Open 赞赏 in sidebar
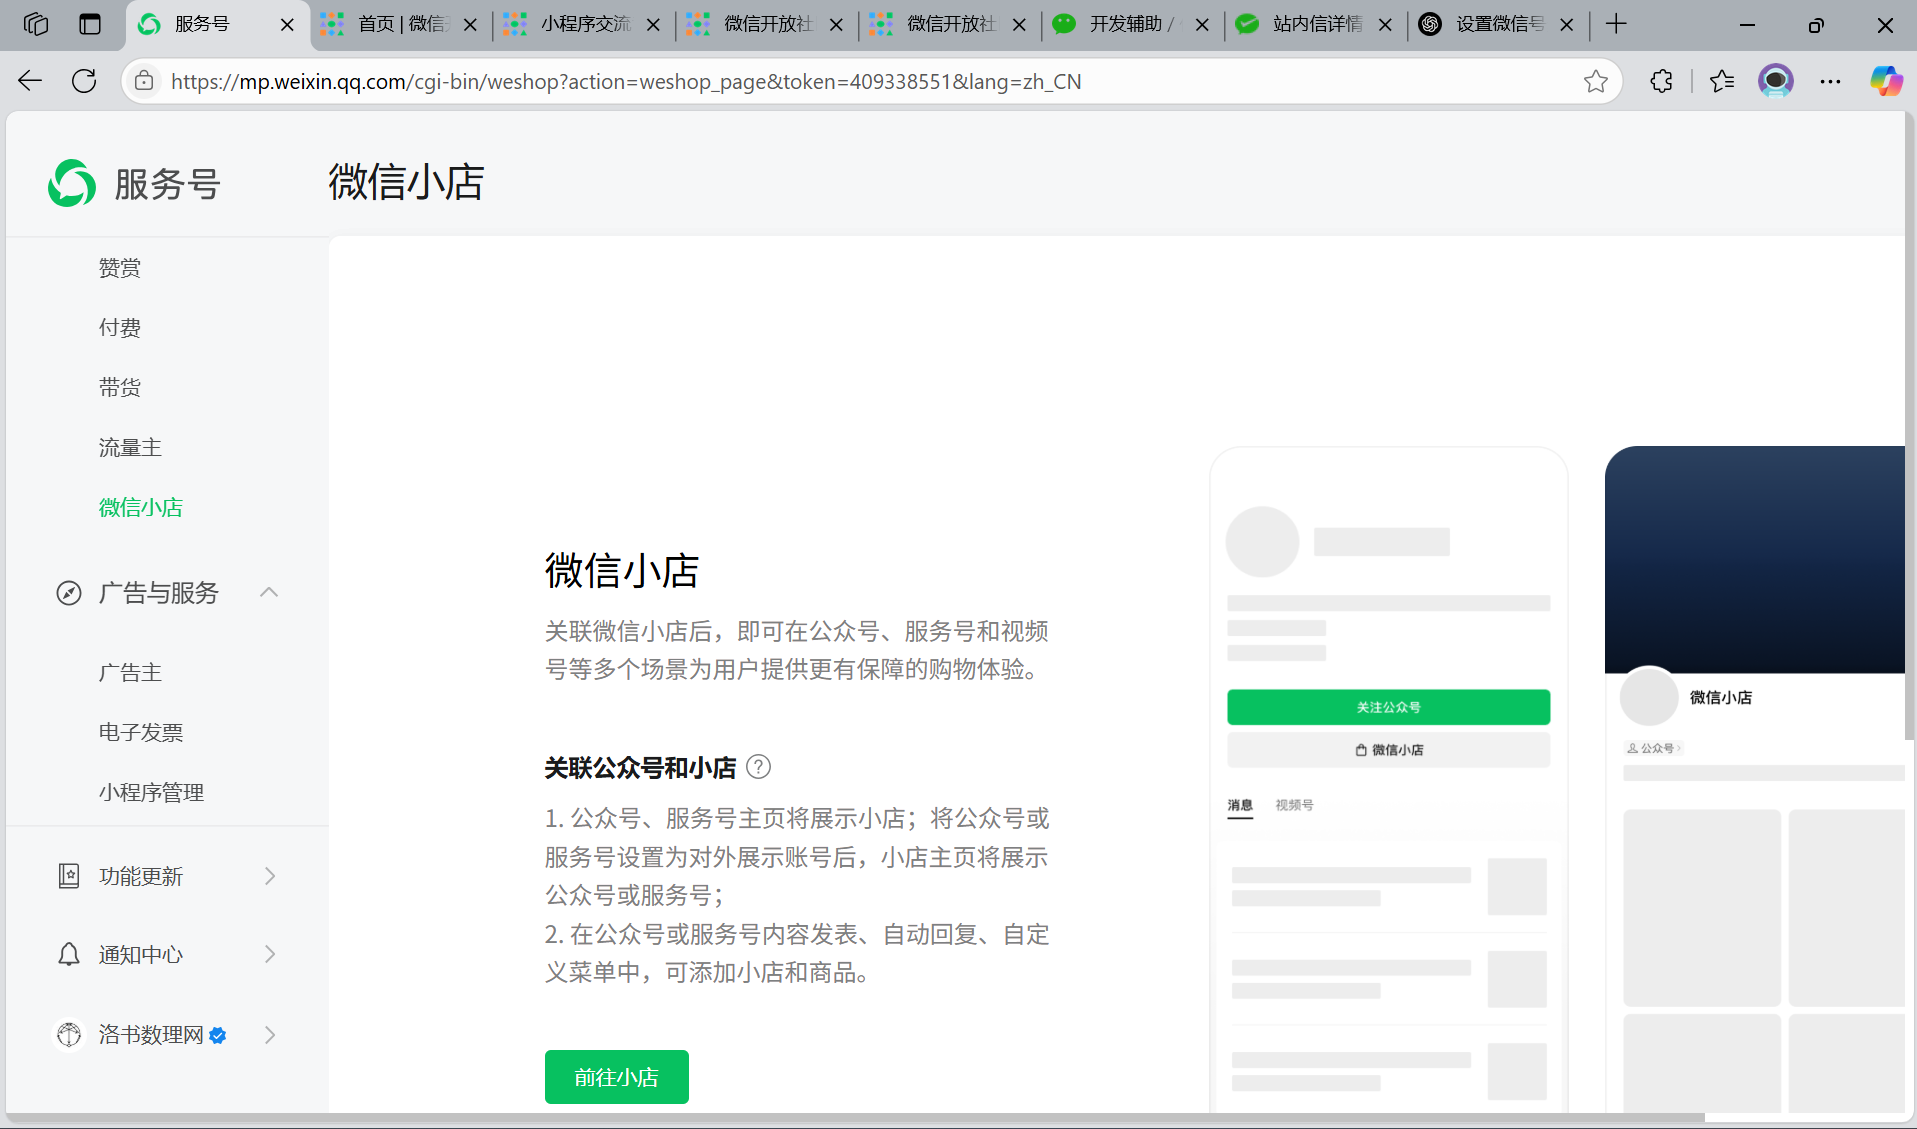1917x1129 pixels. point(120,268)
